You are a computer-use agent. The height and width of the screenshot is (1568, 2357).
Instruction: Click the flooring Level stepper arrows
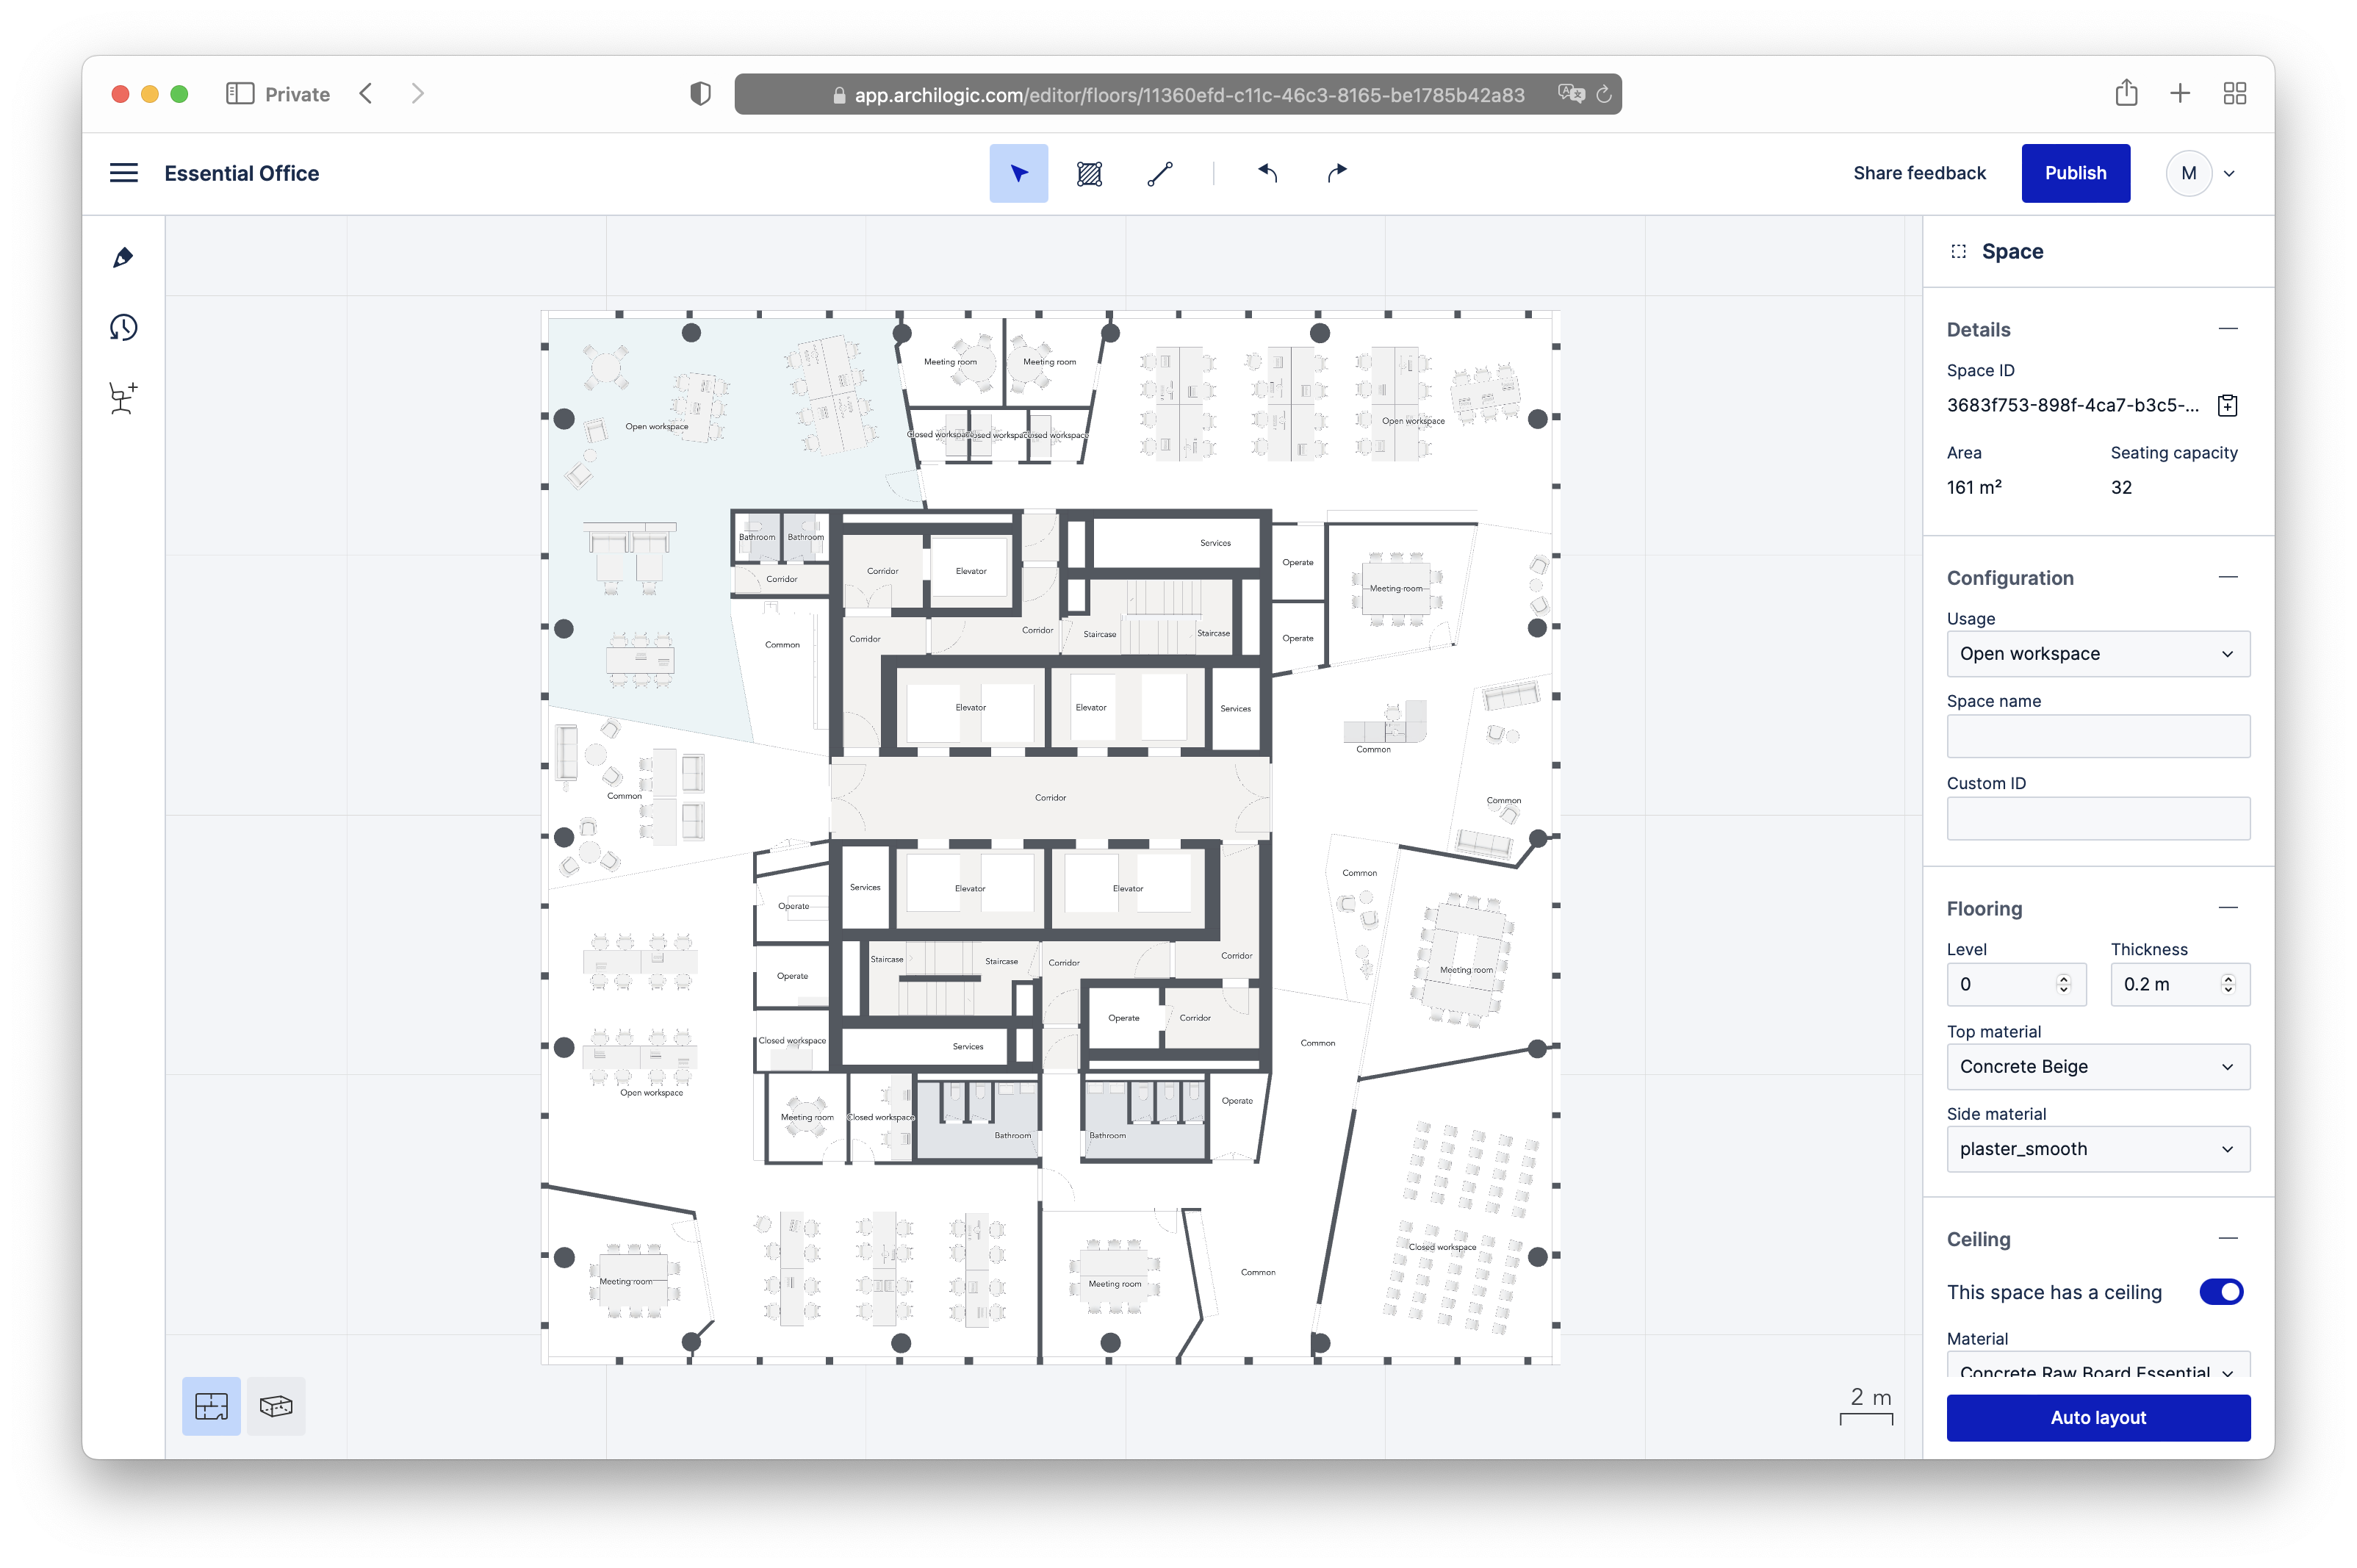[2063, 984]
